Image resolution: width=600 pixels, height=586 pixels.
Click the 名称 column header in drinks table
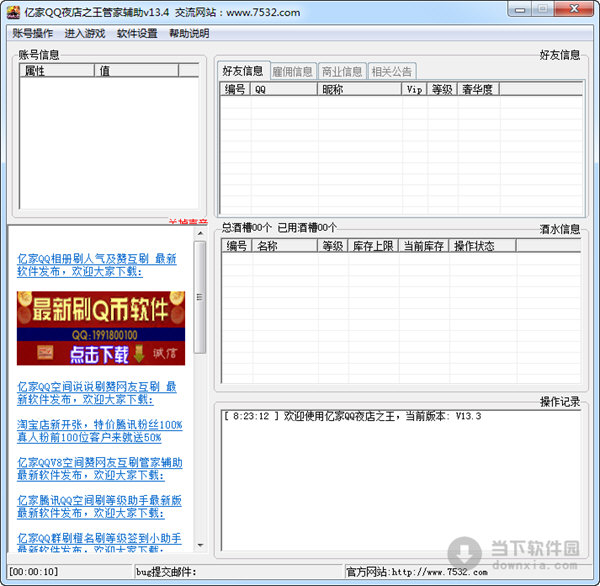pyautogui.click(x=285, y=246)
